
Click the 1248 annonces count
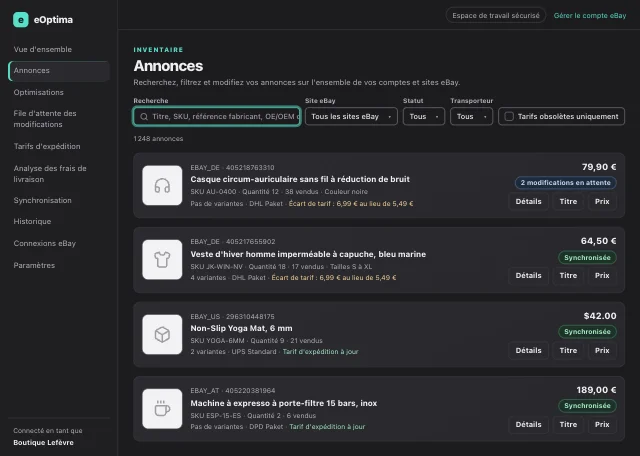(158, 139)
